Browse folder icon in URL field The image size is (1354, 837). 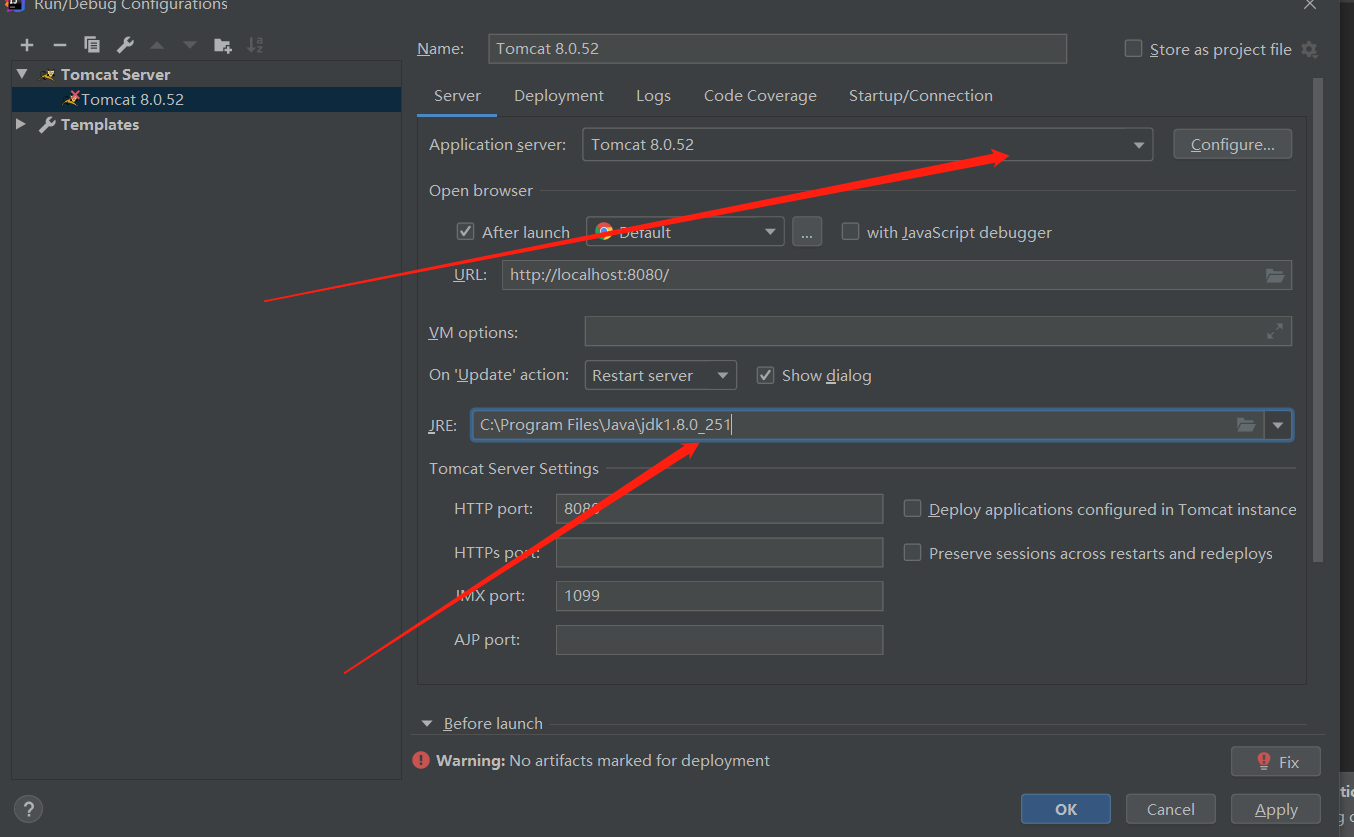pos(1275,275)
